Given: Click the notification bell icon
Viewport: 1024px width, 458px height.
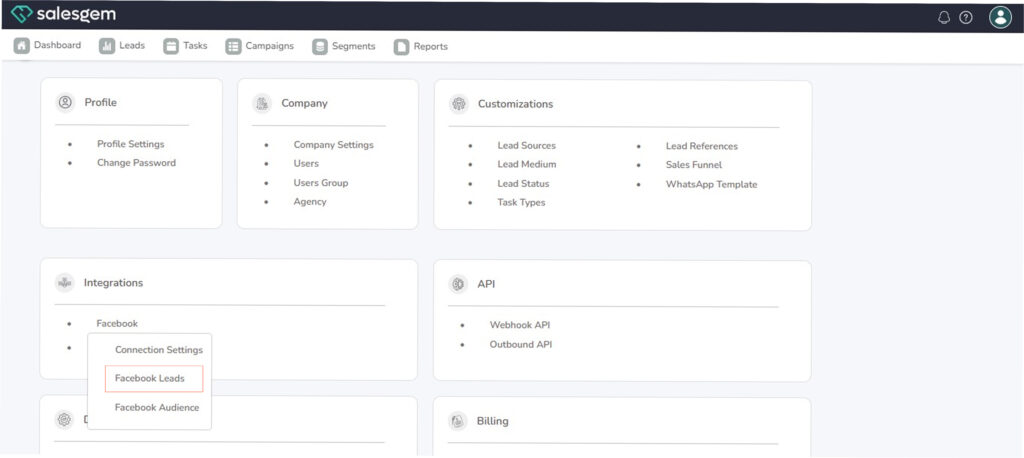Looking at the screenshot, I should pyautogui.click(x=944, y=17).
